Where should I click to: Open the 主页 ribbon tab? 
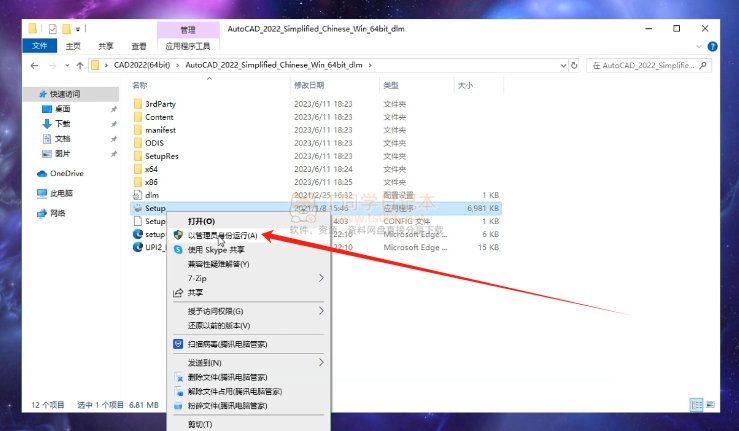pyautogui.click(x=73, y=46)
